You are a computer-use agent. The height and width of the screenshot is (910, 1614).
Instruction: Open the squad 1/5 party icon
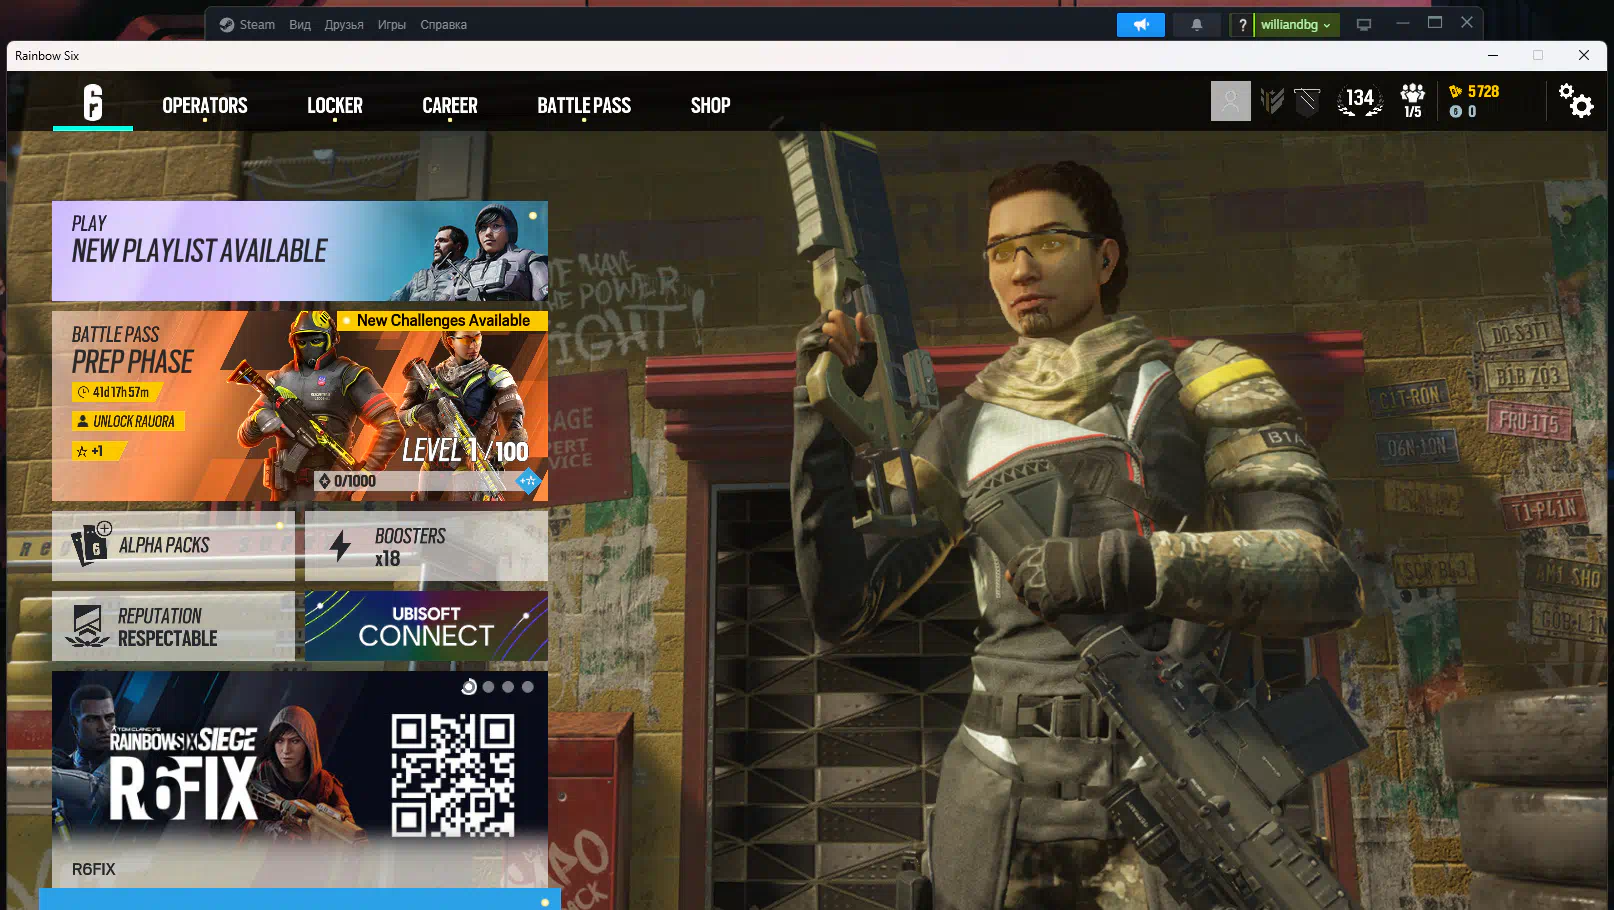point(1413,101)
